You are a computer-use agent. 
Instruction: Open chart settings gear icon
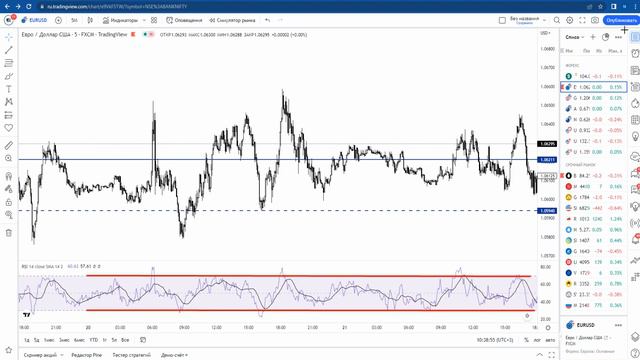[569, 20]
